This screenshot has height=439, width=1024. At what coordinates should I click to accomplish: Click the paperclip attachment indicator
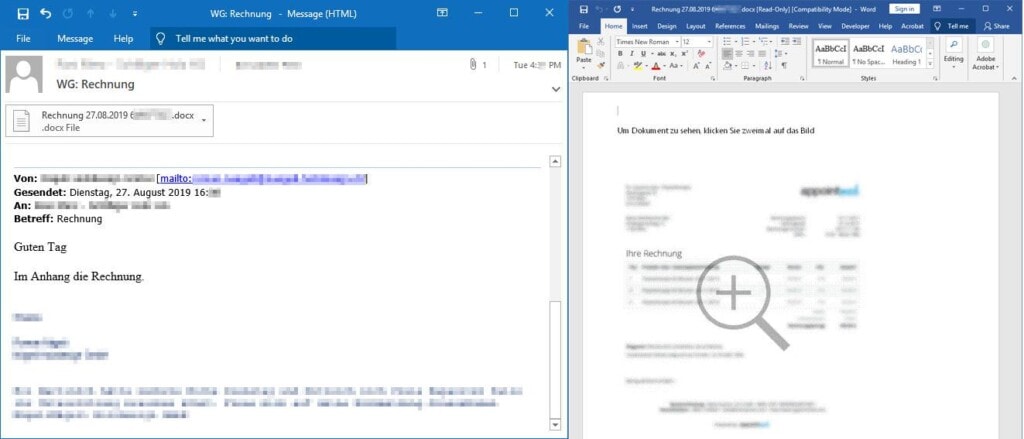(473, 65)
